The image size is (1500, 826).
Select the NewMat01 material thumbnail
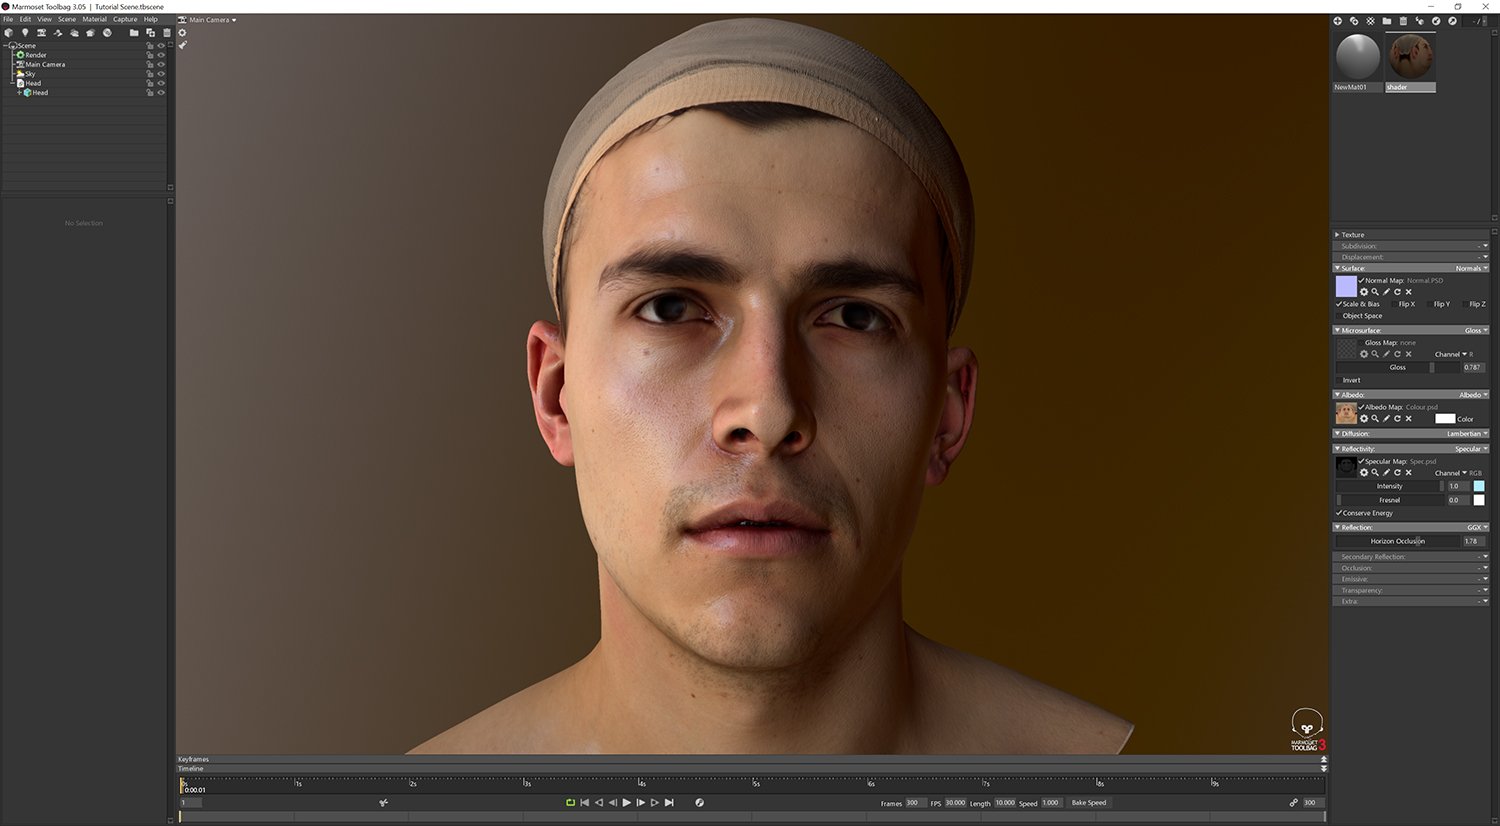1357,57
